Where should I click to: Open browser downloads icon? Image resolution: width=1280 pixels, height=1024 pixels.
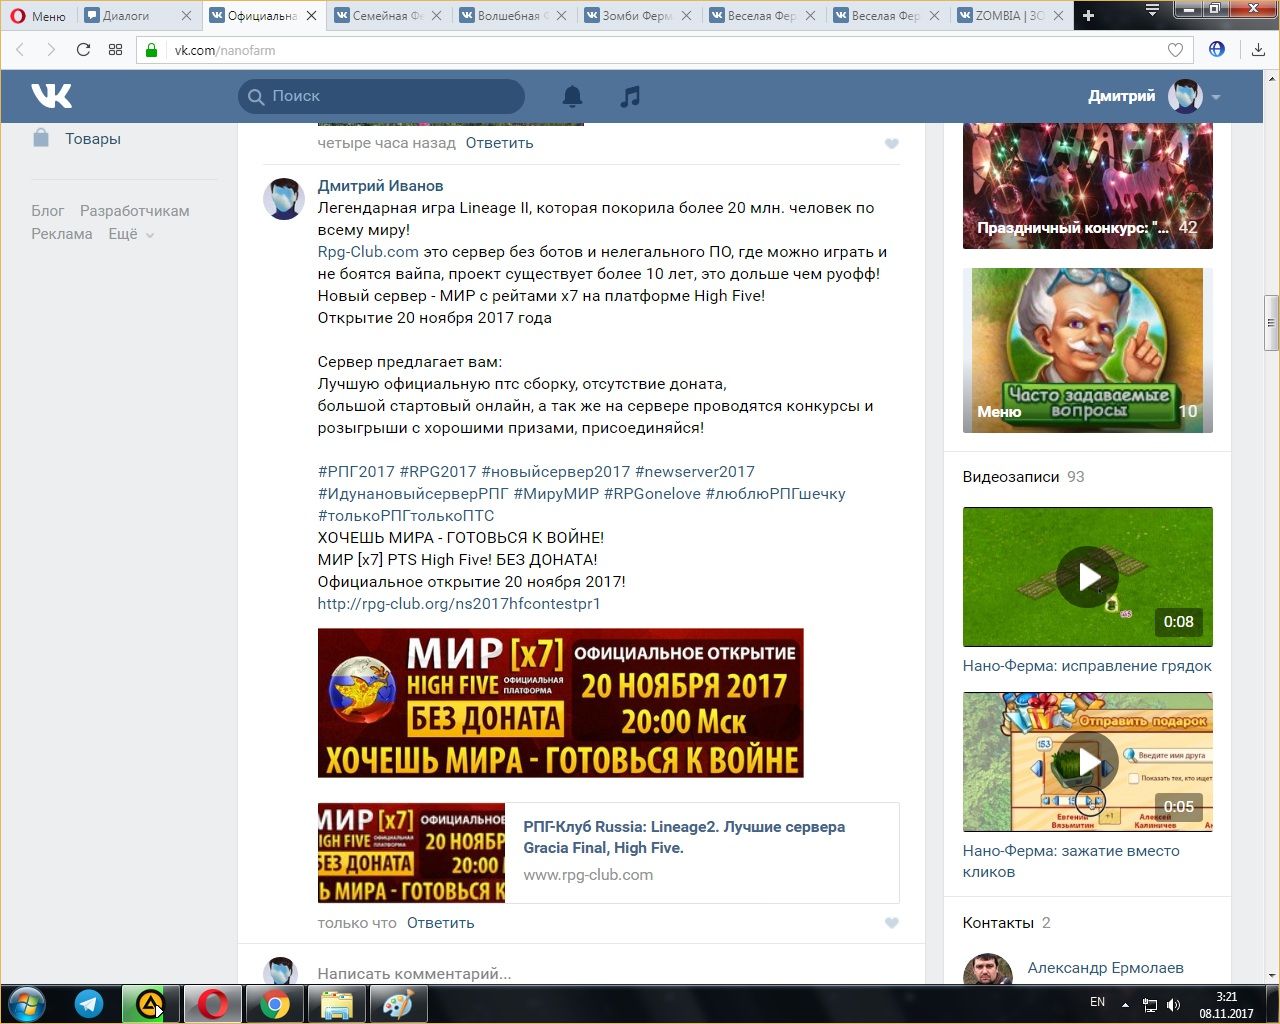[1258, 50]
